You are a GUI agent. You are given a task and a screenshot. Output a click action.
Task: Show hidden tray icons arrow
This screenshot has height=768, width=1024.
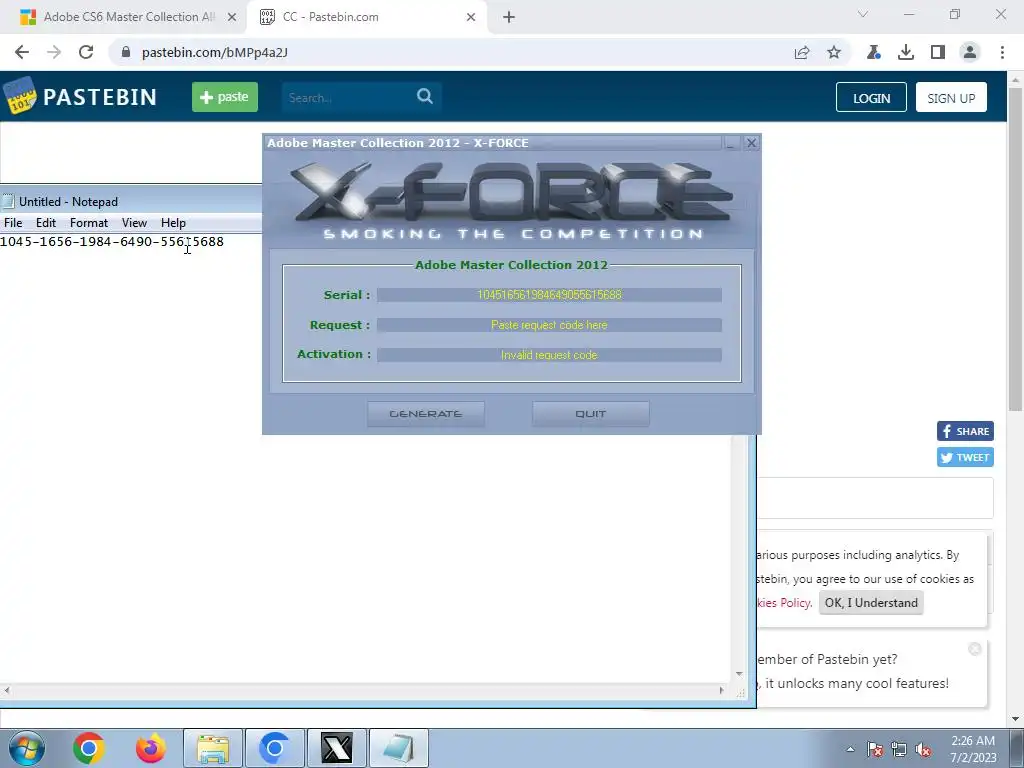point(850,749)
